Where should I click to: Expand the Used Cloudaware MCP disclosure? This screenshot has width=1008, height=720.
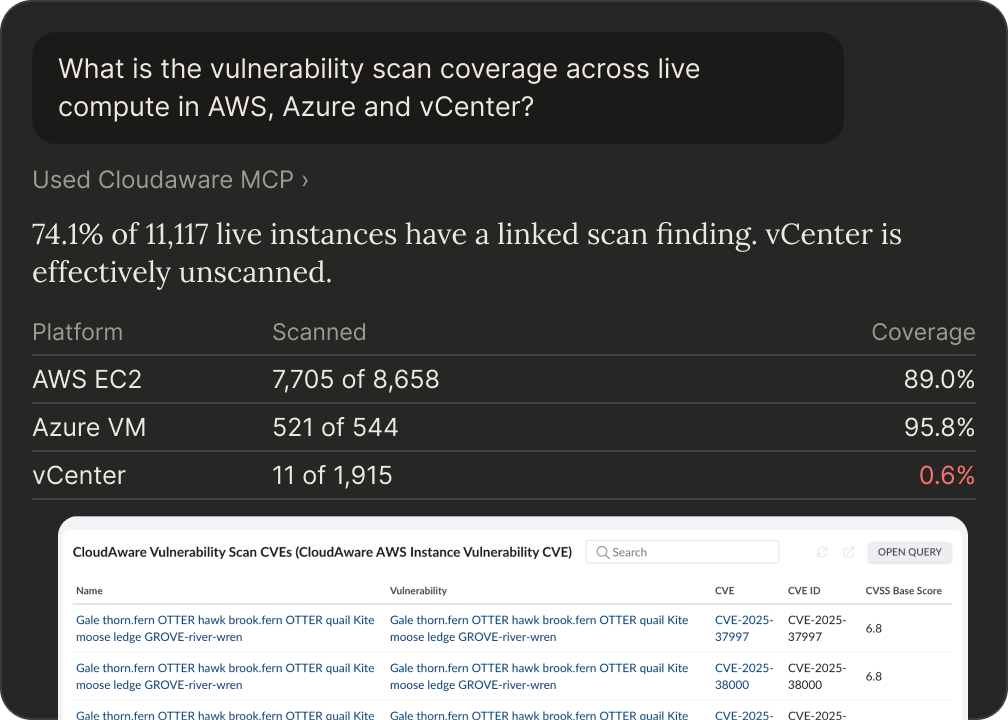tap(170, 180)
